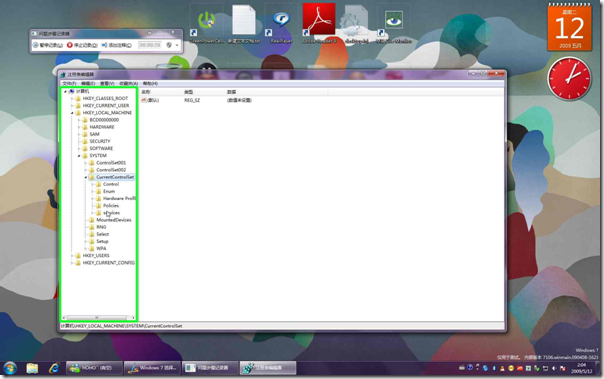Expand the SOFTWARE key
604x379 pixels.
79,148
